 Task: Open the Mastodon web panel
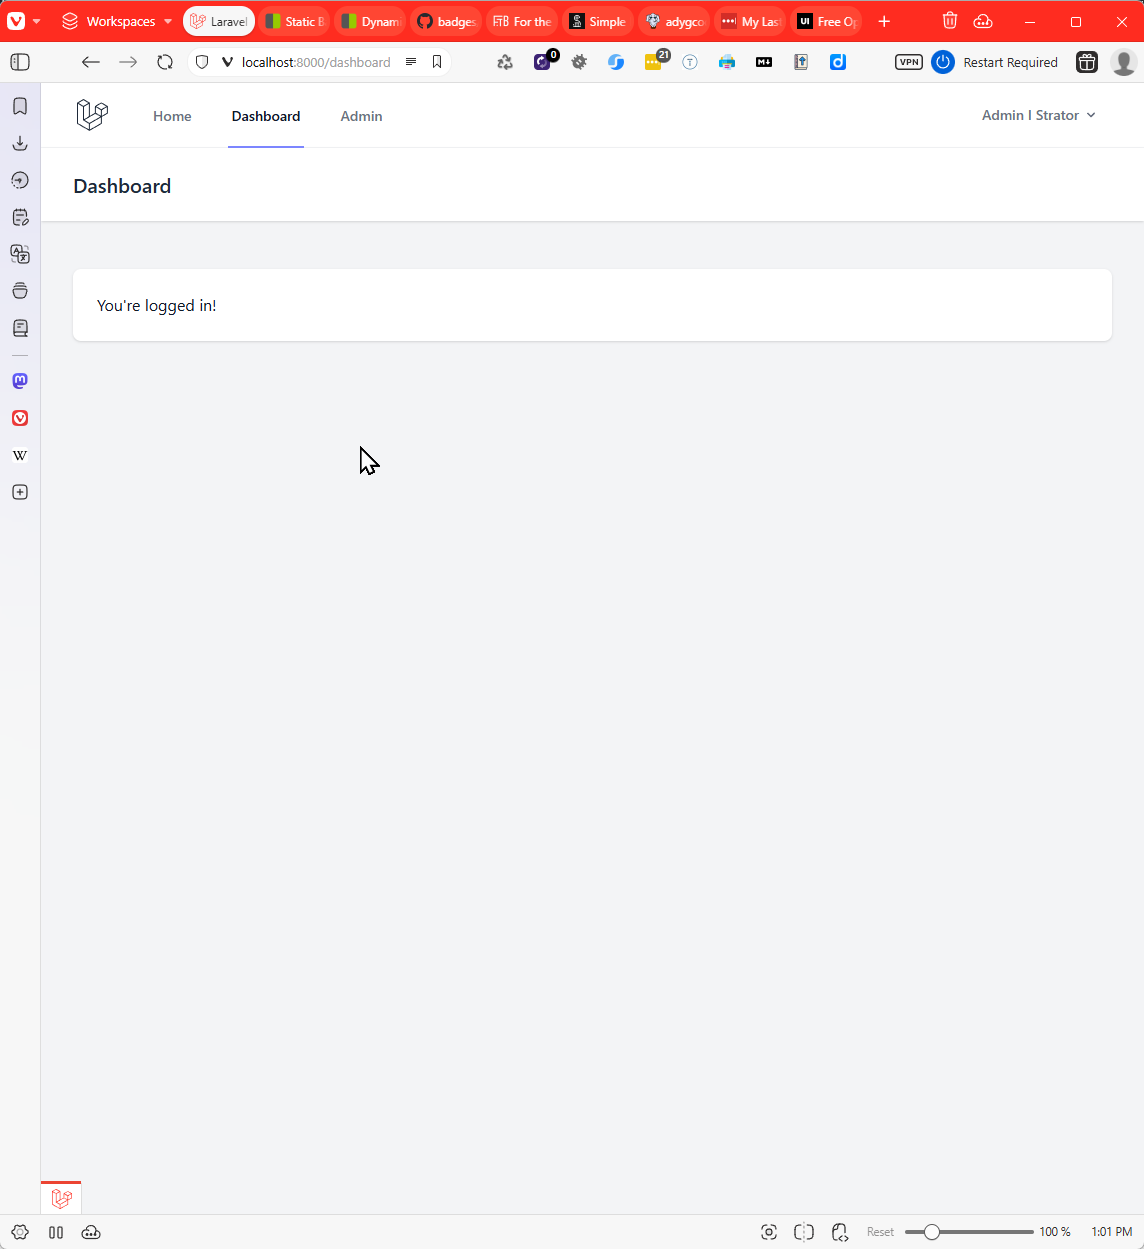click(x=20, y=381)
